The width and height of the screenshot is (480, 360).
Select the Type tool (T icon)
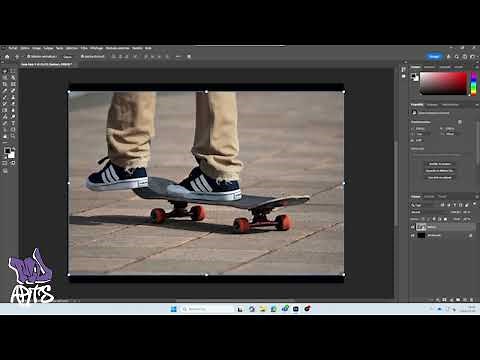click(13, 123)
